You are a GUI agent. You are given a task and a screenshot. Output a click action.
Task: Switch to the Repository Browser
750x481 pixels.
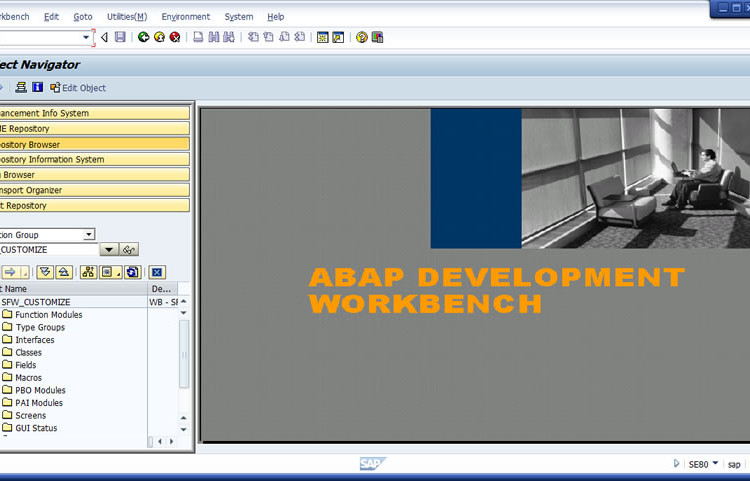(x=95, y=144)
